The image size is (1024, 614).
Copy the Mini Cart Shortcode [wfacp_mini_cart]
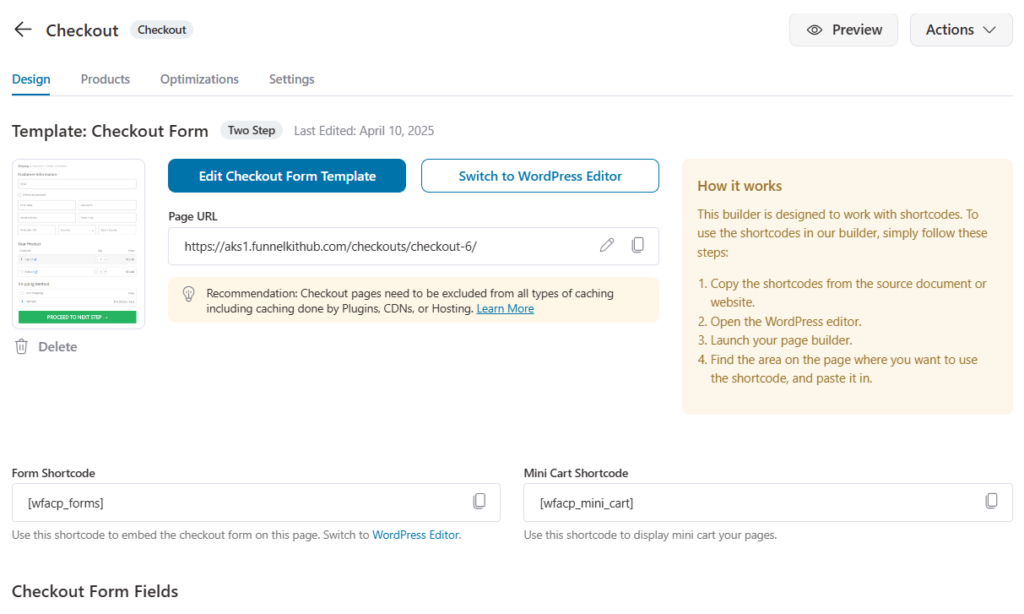coord(991,501)
